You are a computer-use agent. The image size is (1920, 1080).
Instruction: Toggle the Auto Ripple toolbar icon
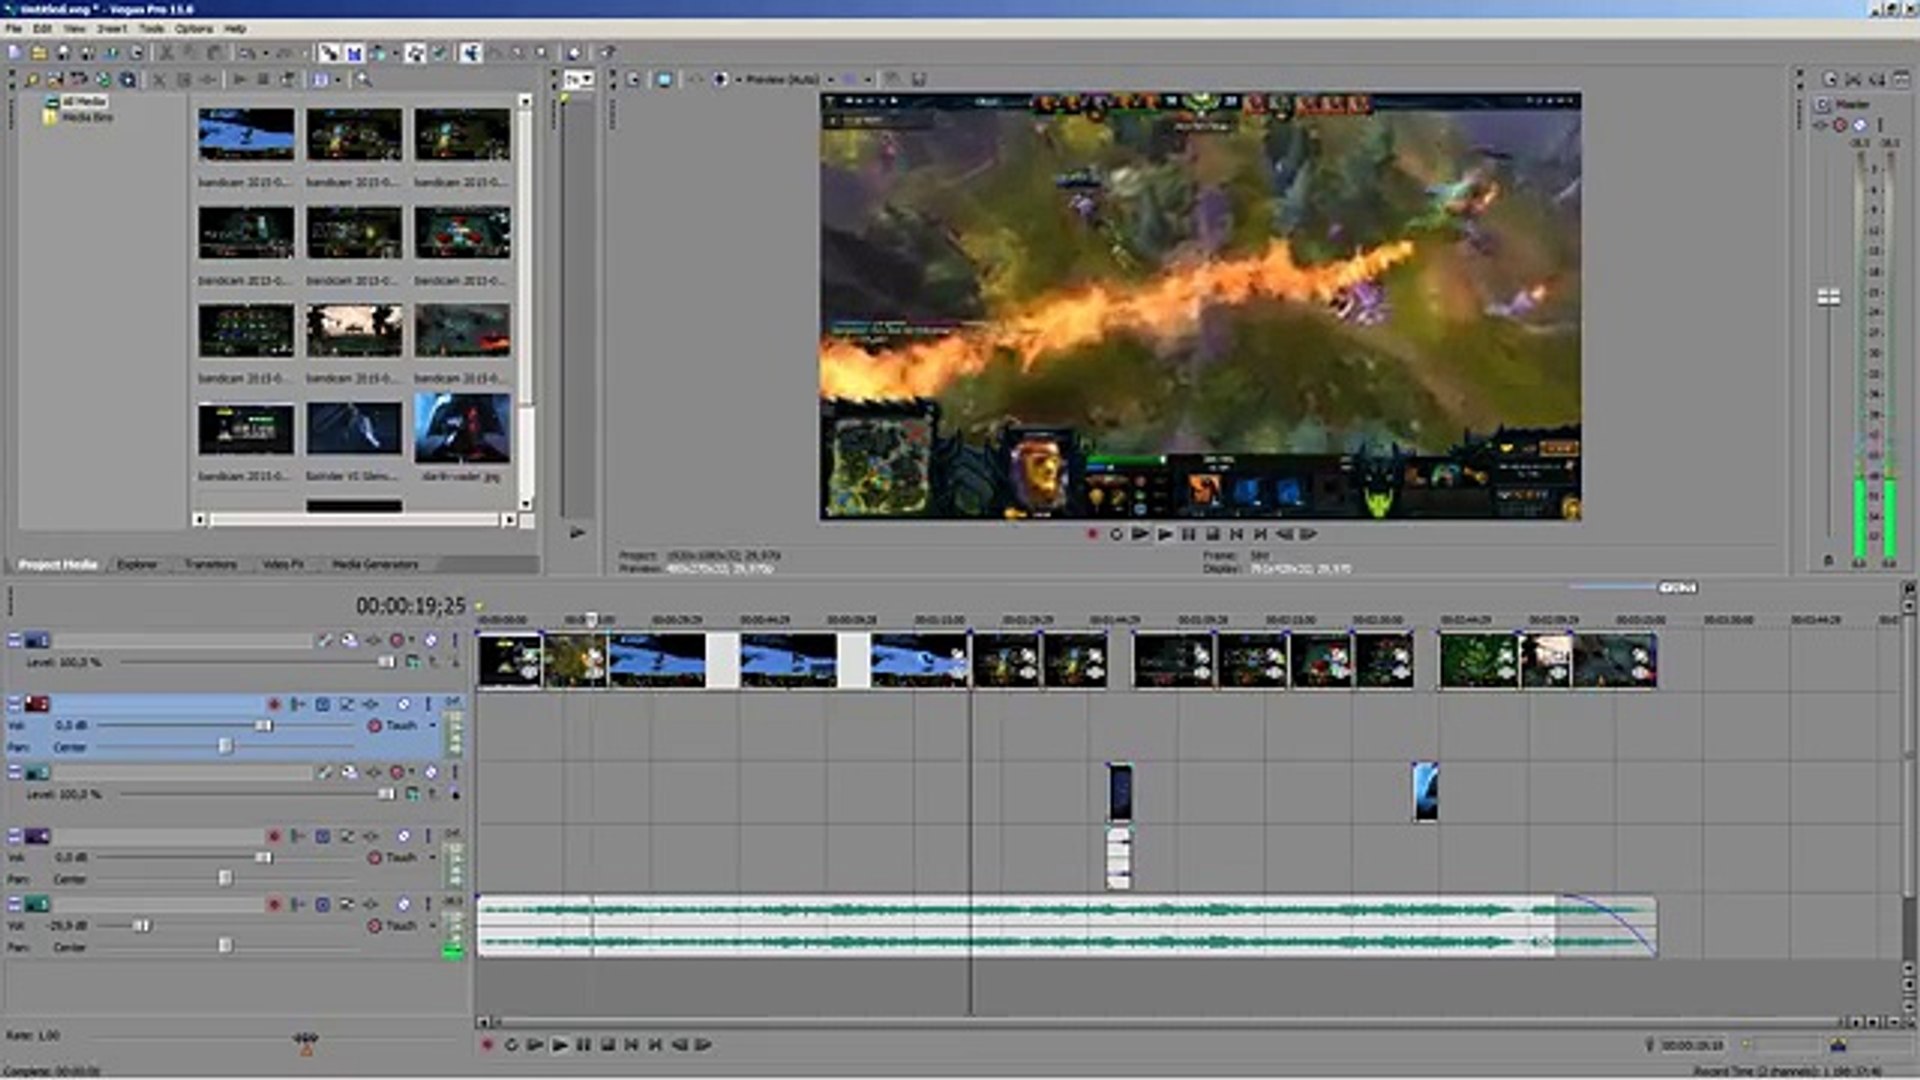[x=378, y=53]
